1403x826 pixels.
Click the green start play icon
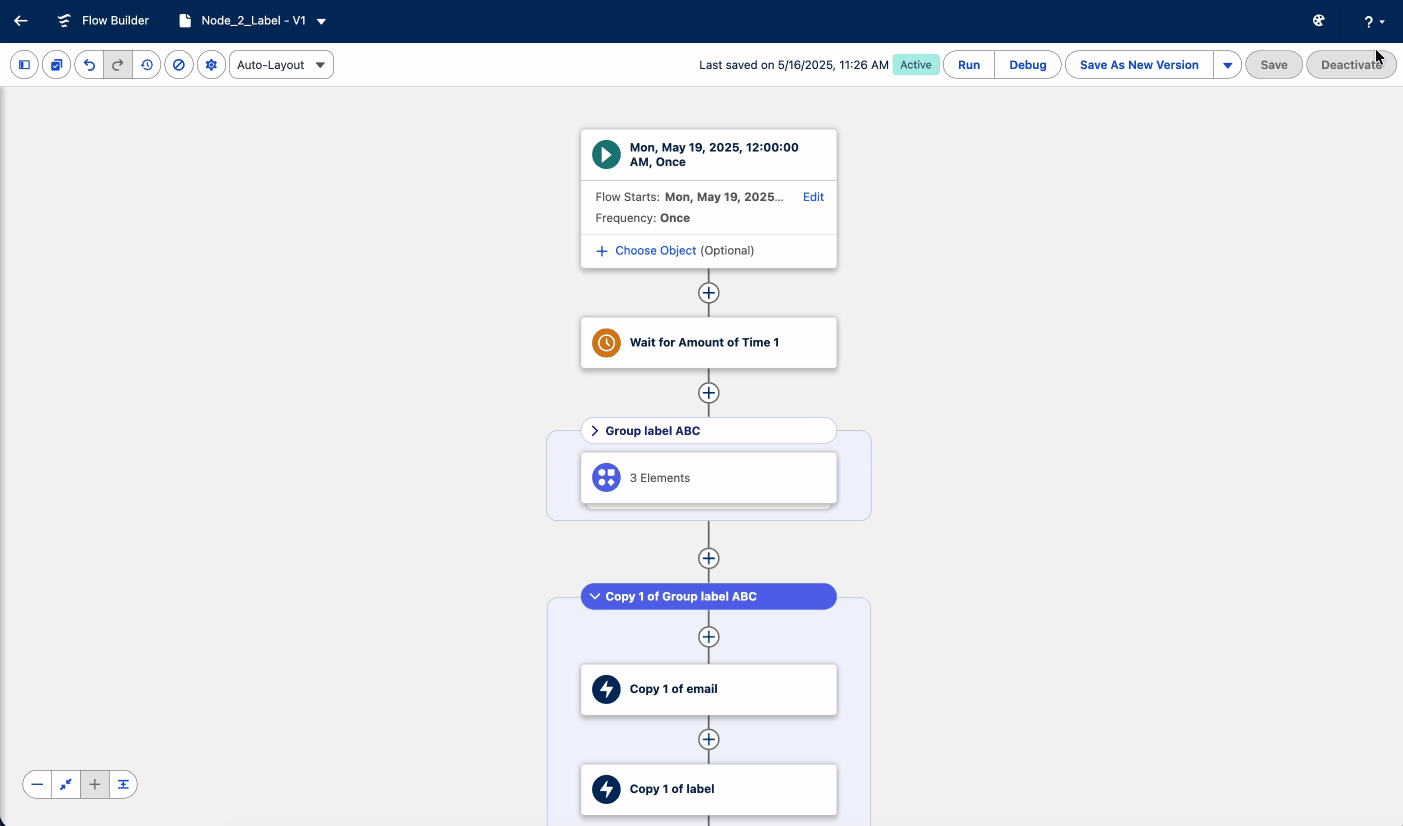[606, 154]
